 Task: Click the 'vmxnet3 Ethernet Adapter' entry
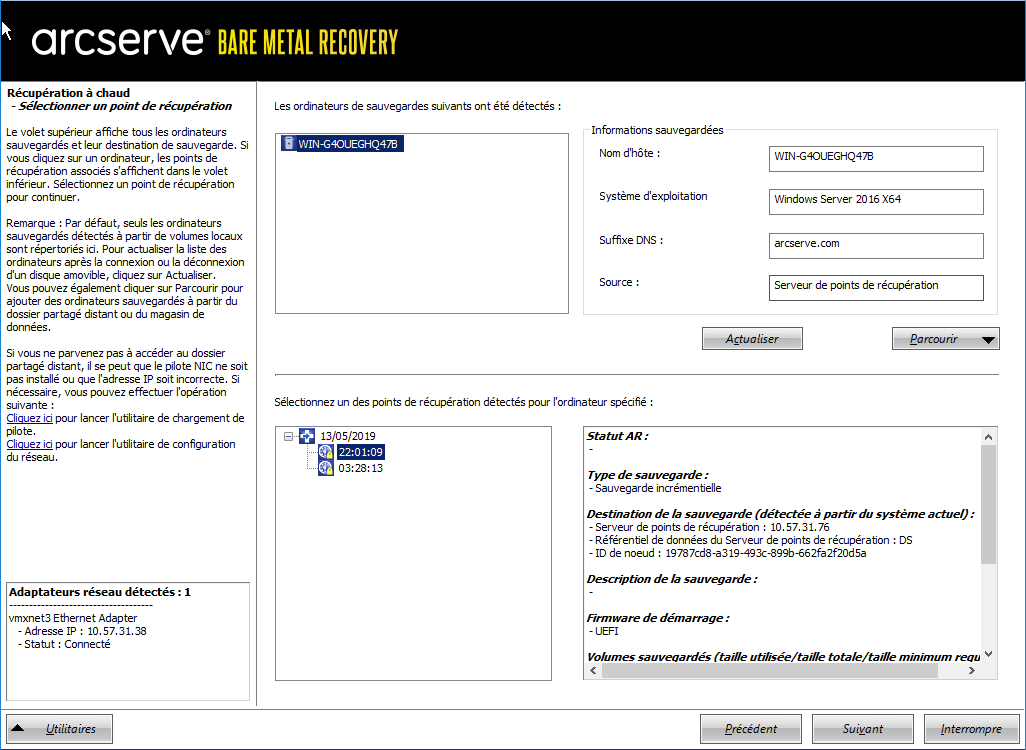pos(73,618)
